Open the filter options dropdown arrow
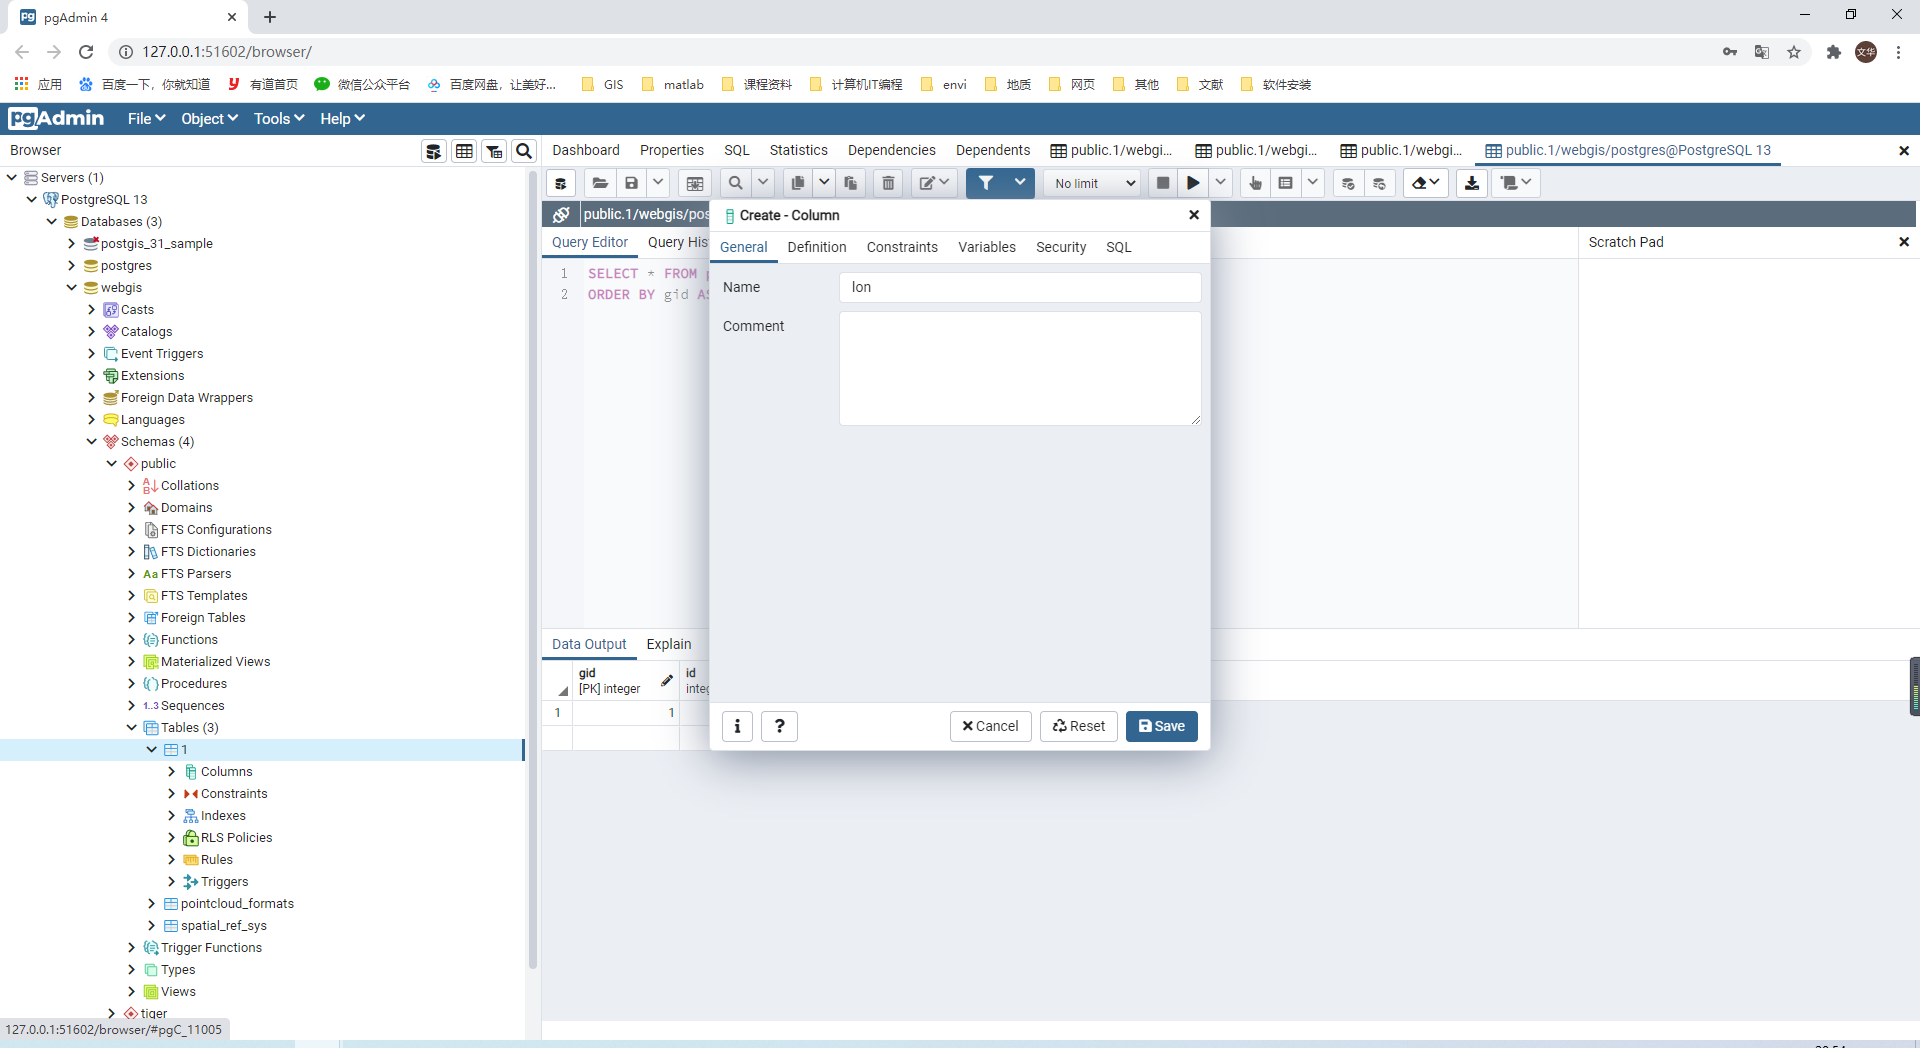Image resolution: width=1920 pixels, height=1048 pixels. (1020, 183)
